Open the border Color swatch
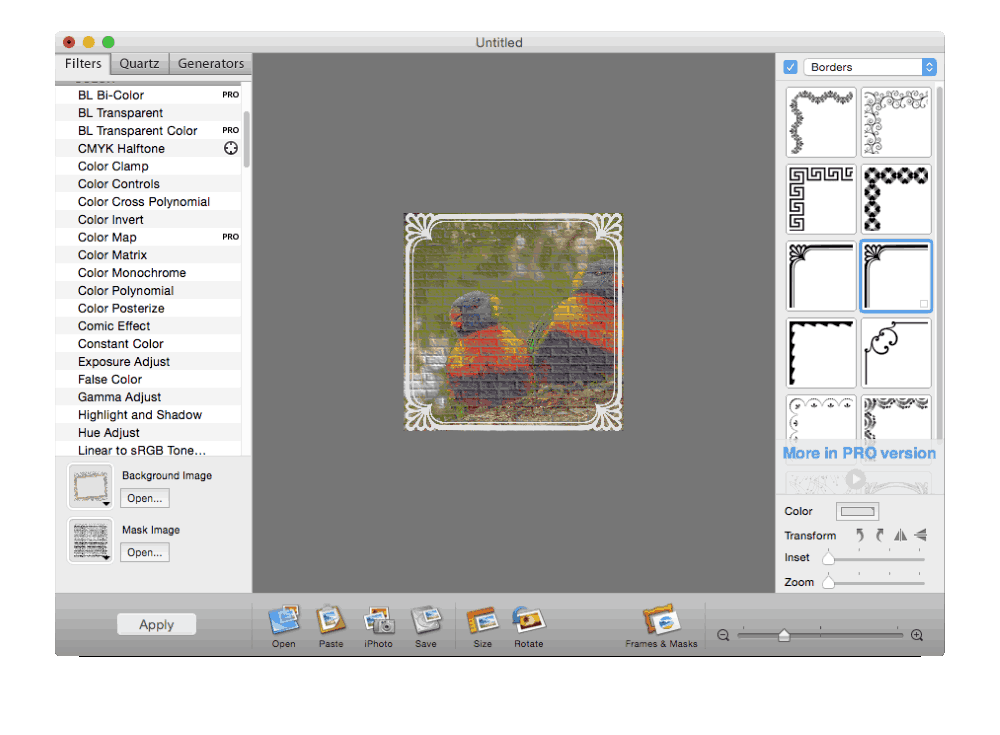 coord(857,511)
